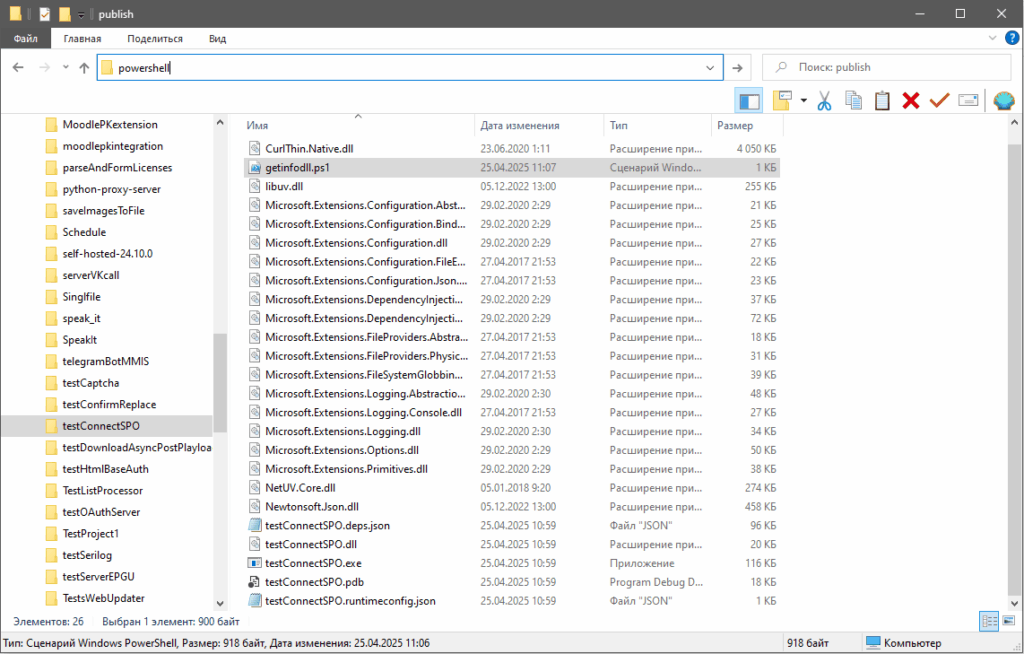Open the TestsWebUpdater folder in tree
This screenshot has height=654, width=1024.
(x=103, y=598)
